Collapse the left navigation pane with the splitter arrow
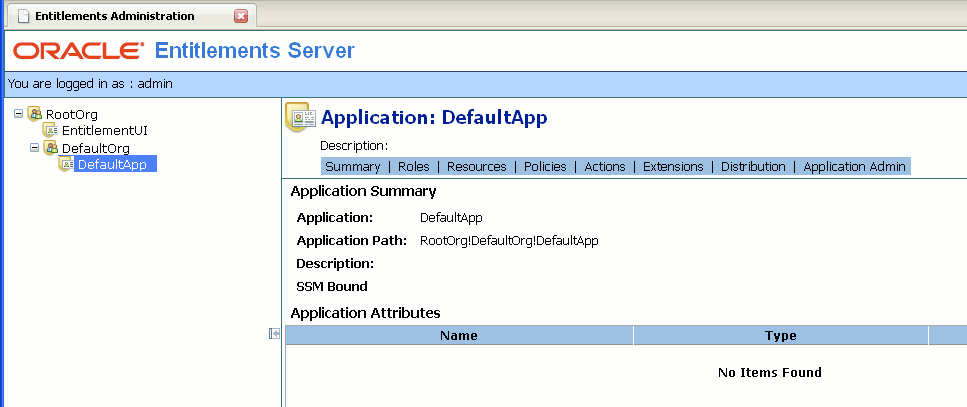 (x=274, y=334)
